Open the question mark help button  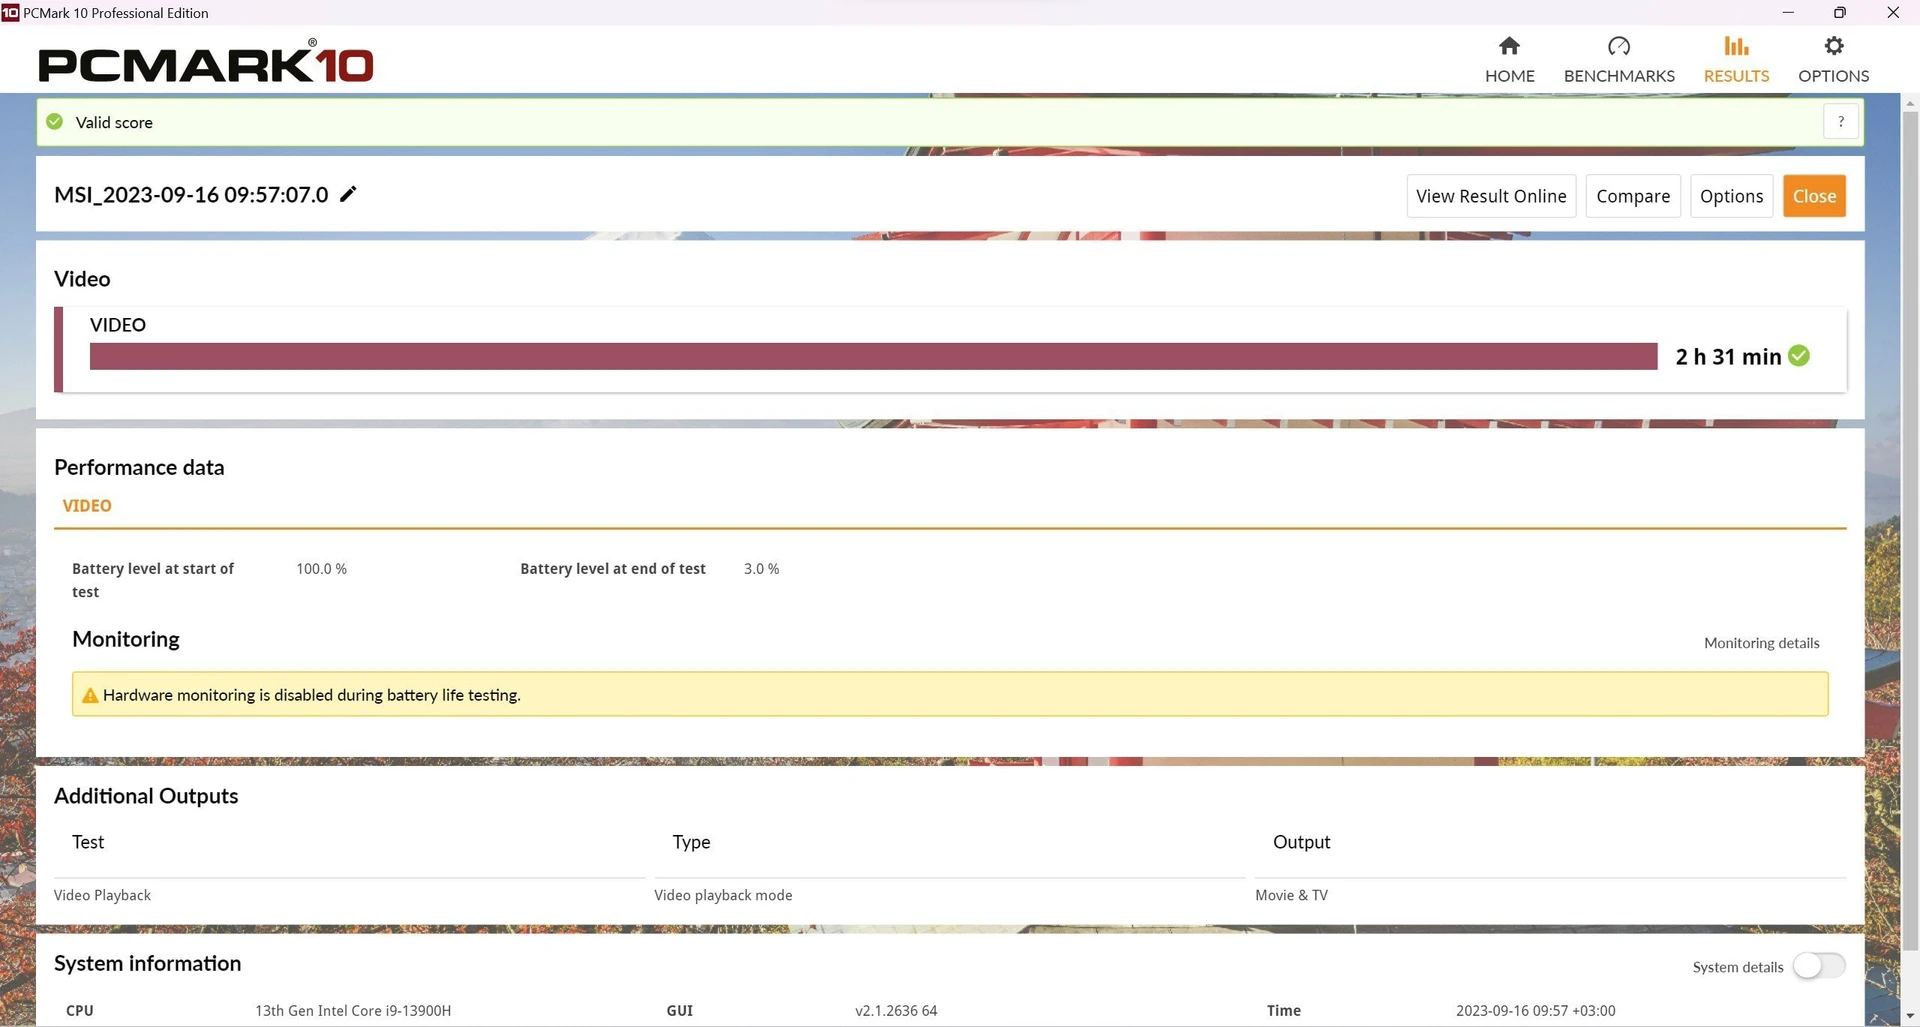coord(1840,121)
